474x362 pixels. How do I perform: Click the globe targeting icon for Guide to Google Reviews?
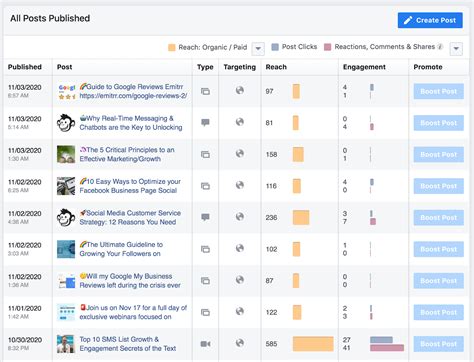click(x=240, y=90)
